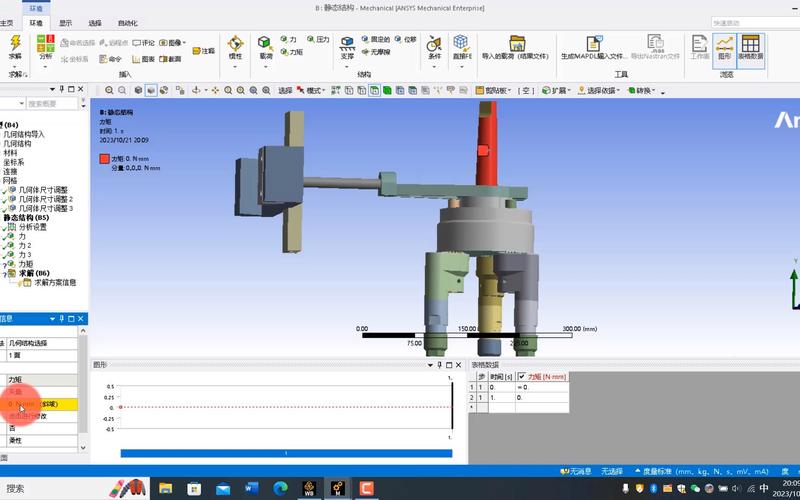Open Word from the taskbar
The image size is (800, 500).
252,488
